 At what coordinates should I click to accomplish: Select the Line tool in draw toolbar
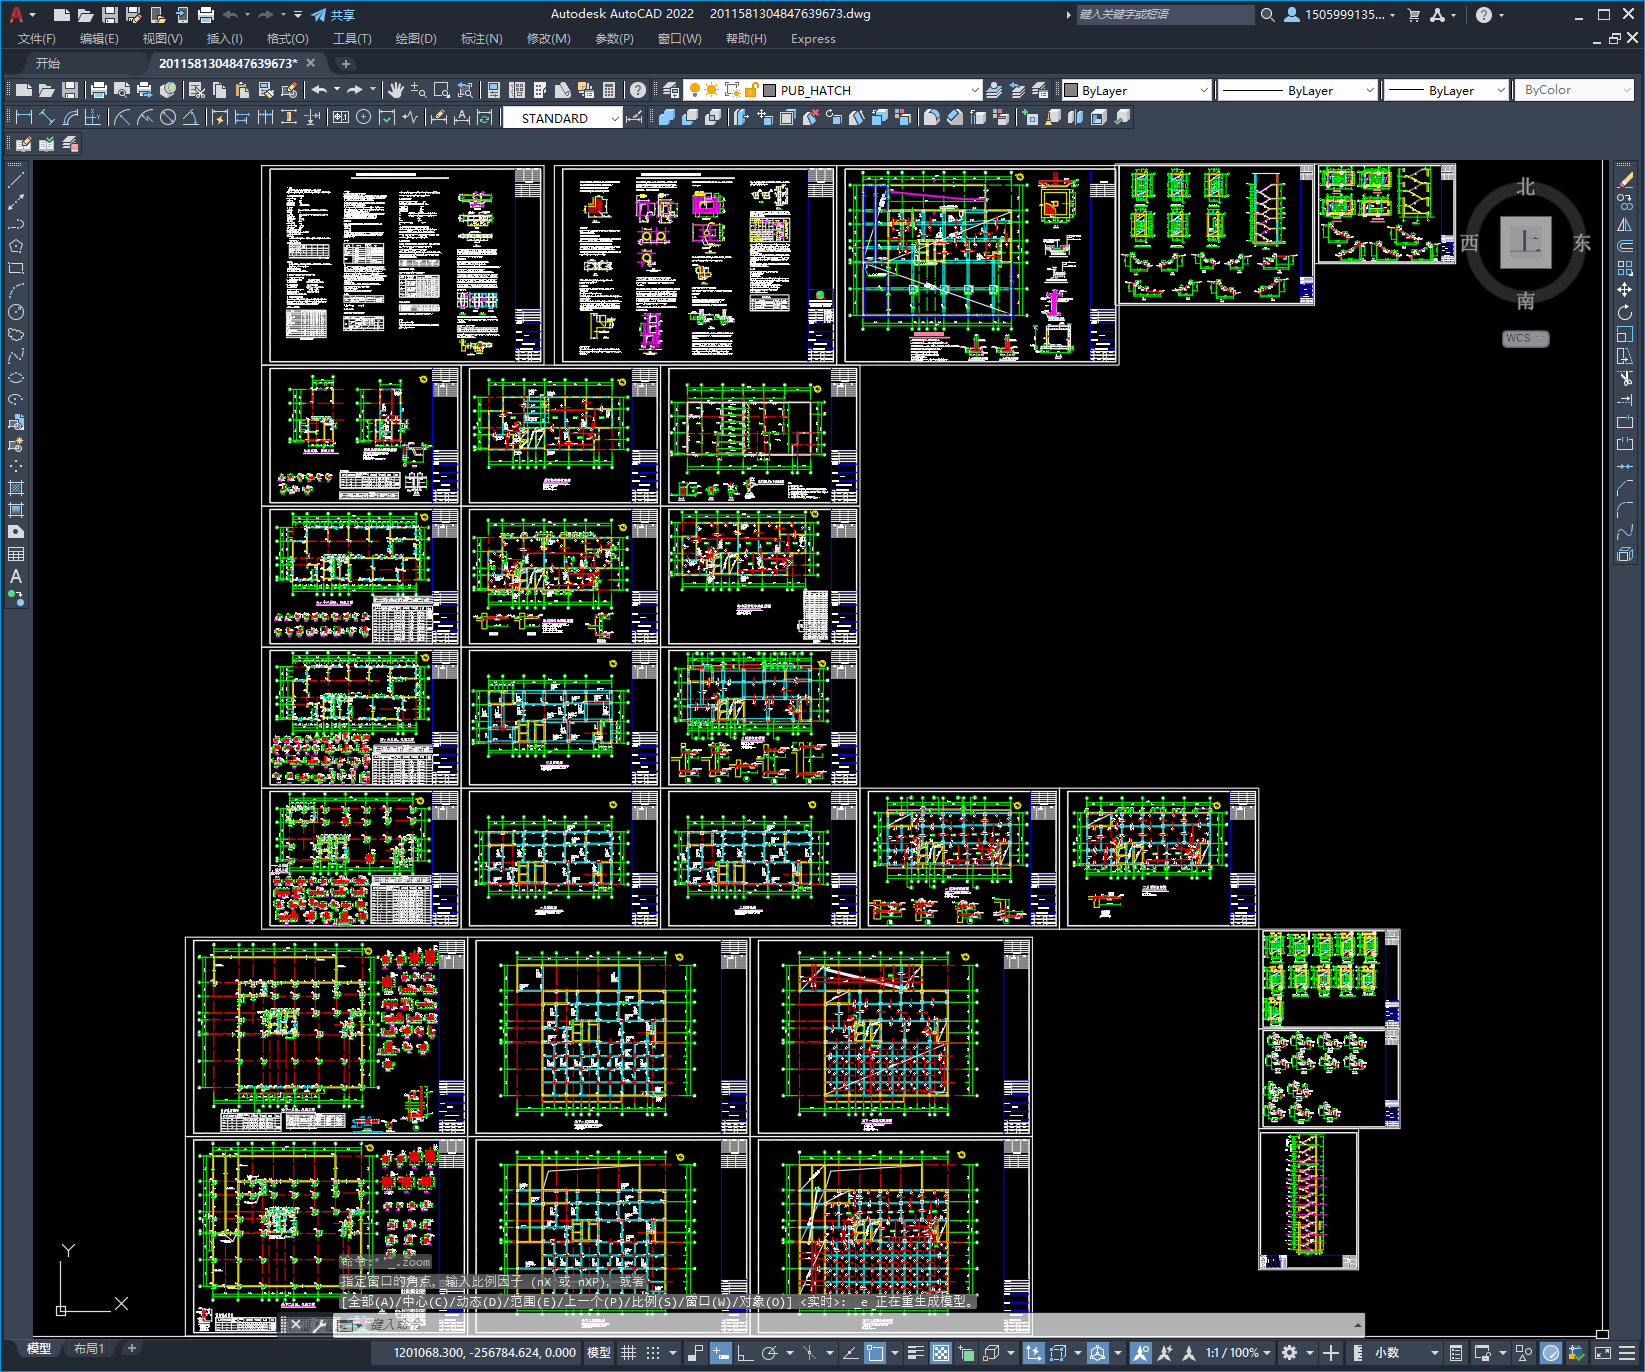16,181
